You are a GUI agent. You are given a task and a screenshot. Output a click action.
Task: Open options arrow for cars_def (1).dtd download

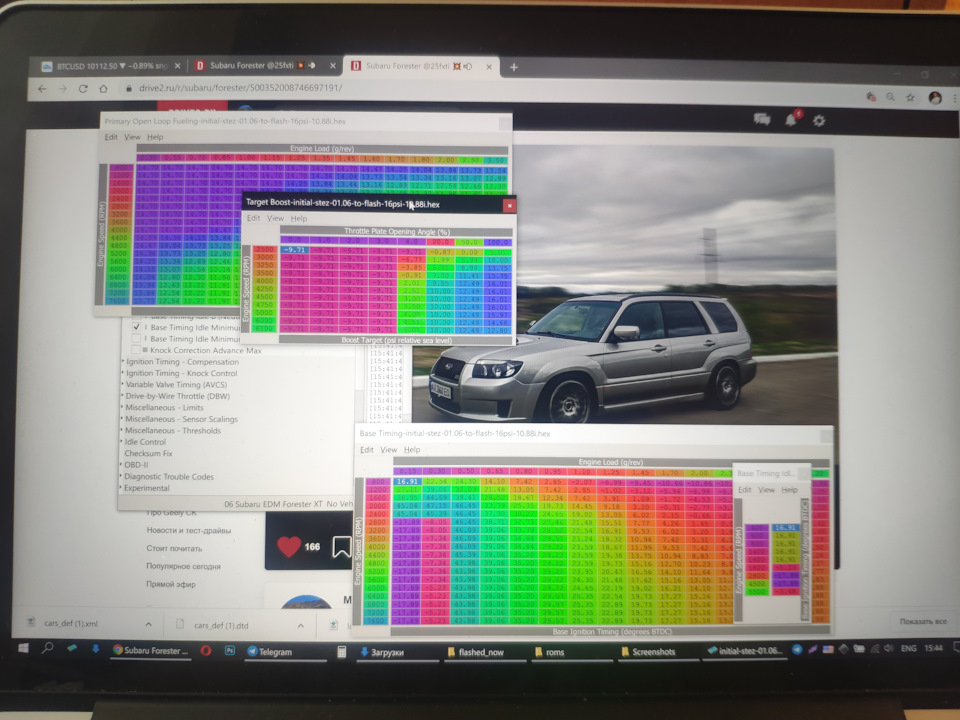coord(301,626)
